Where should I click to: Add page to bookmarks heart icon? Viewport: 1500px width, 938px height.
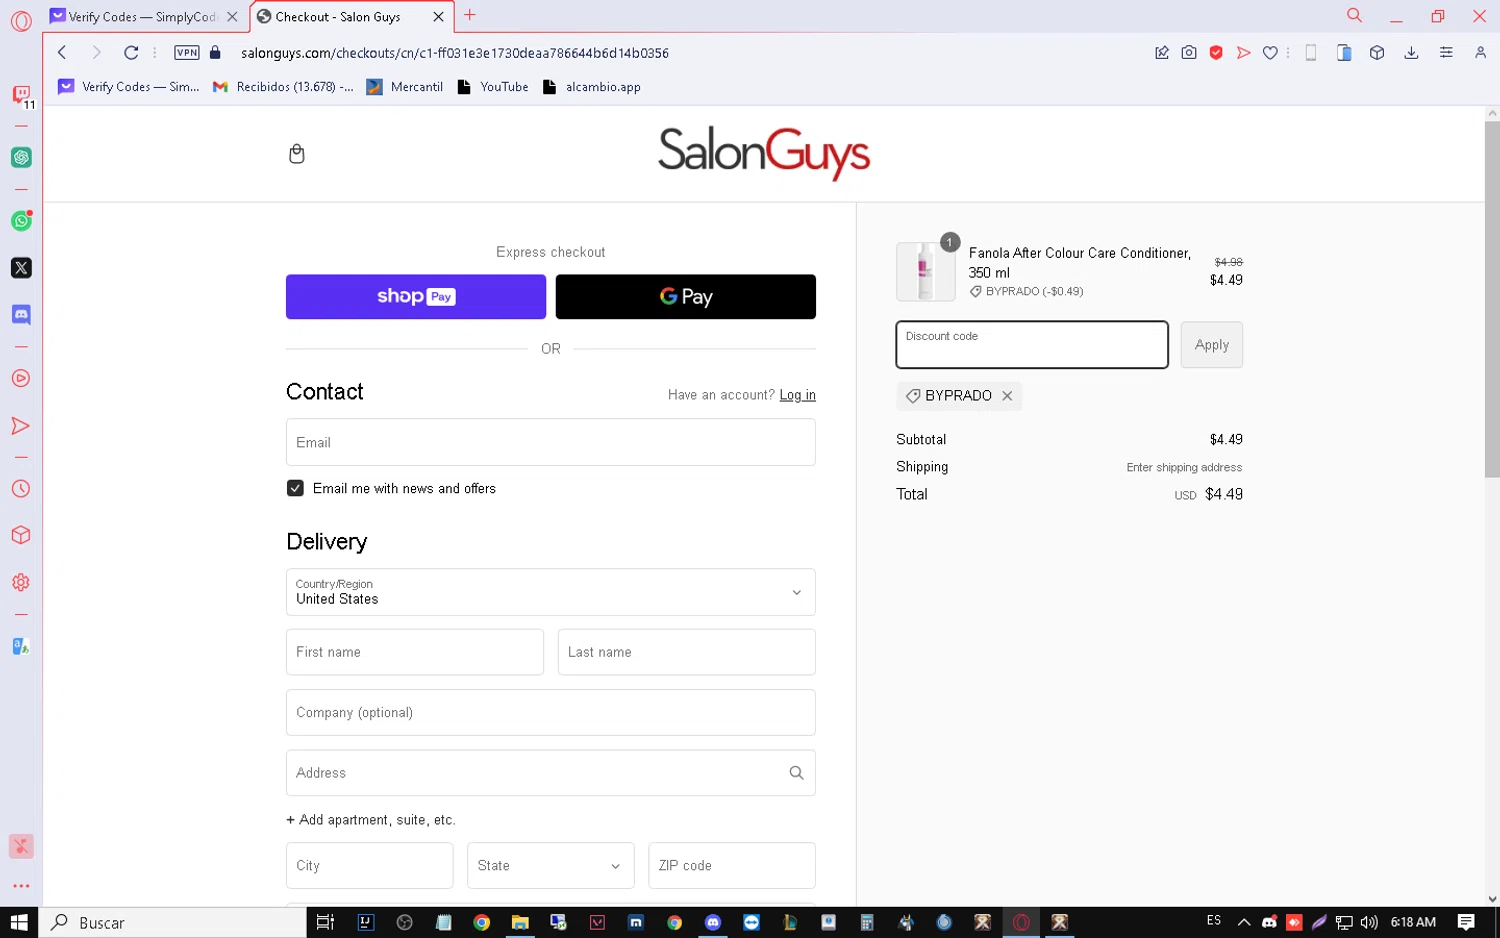pos(1270,53)
